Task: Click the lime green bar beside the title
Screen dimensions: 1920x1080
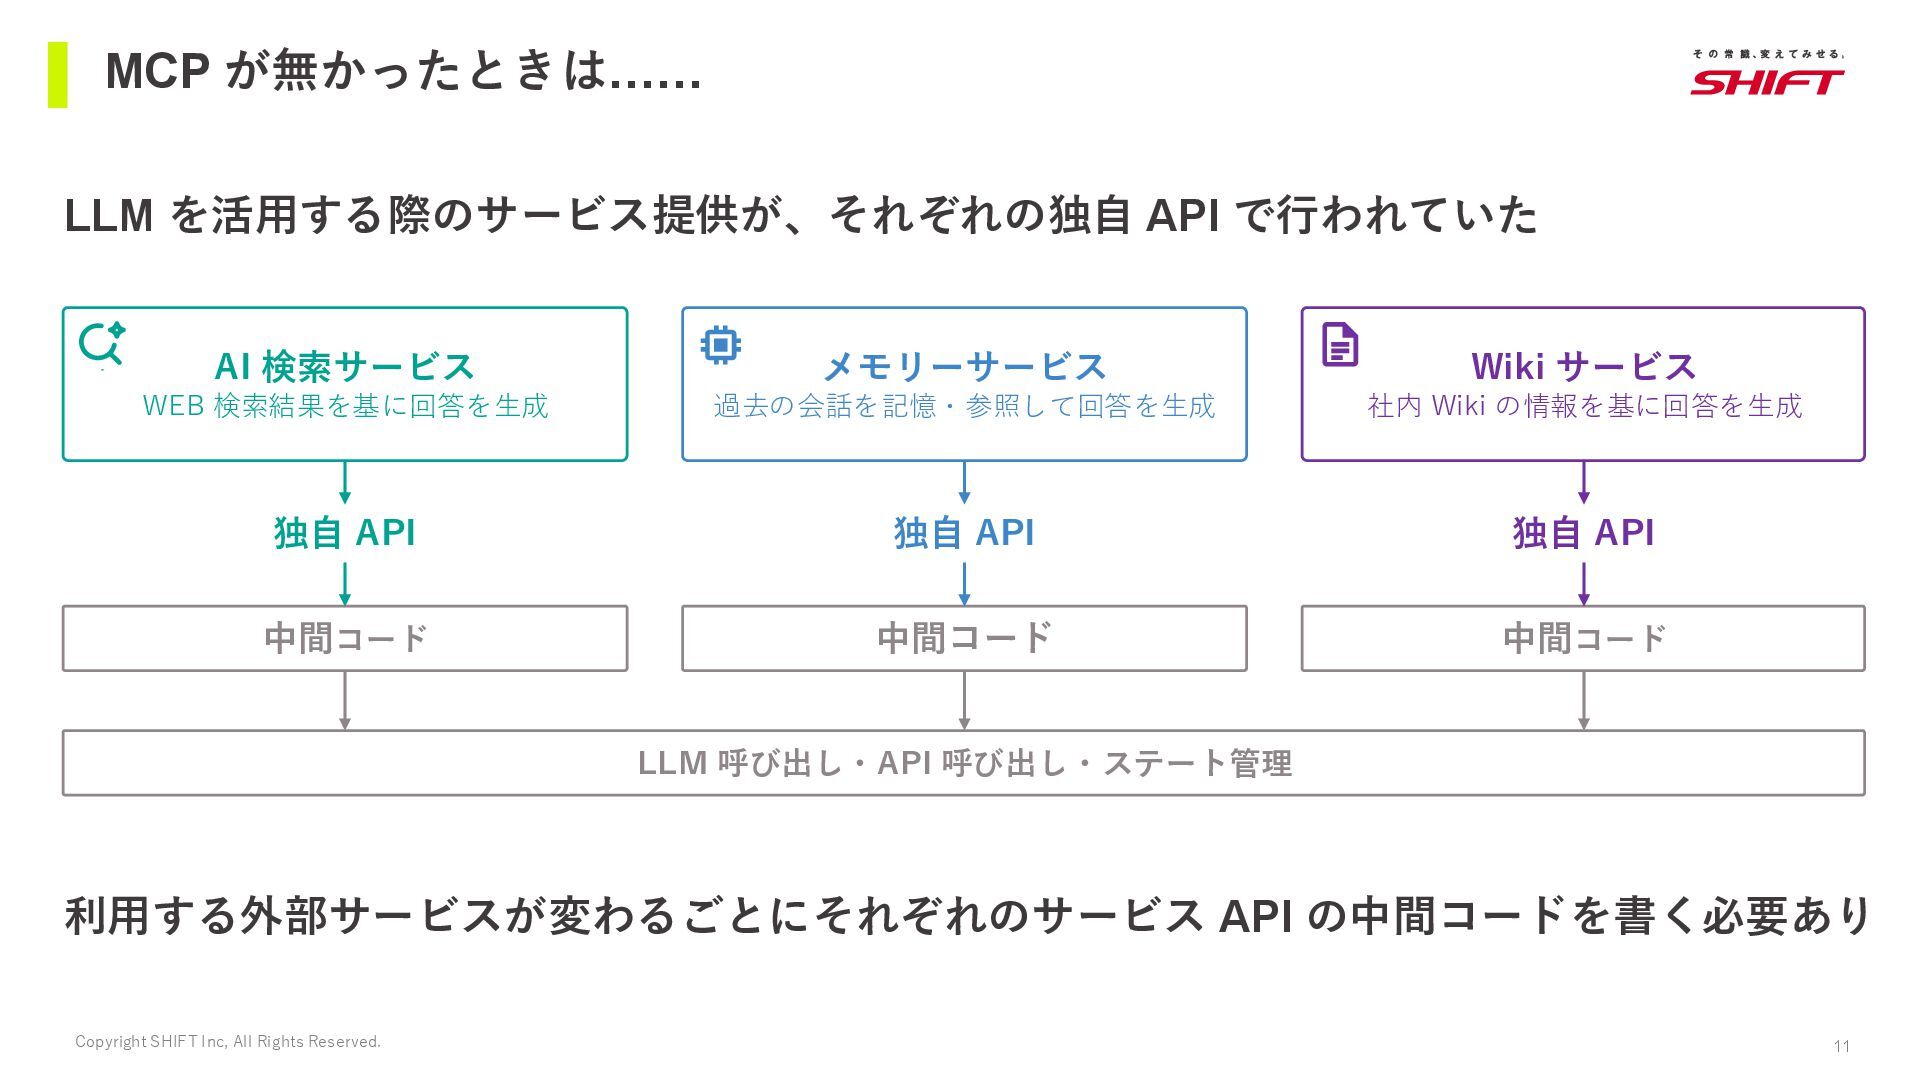Action: click(x=58, y=74)
